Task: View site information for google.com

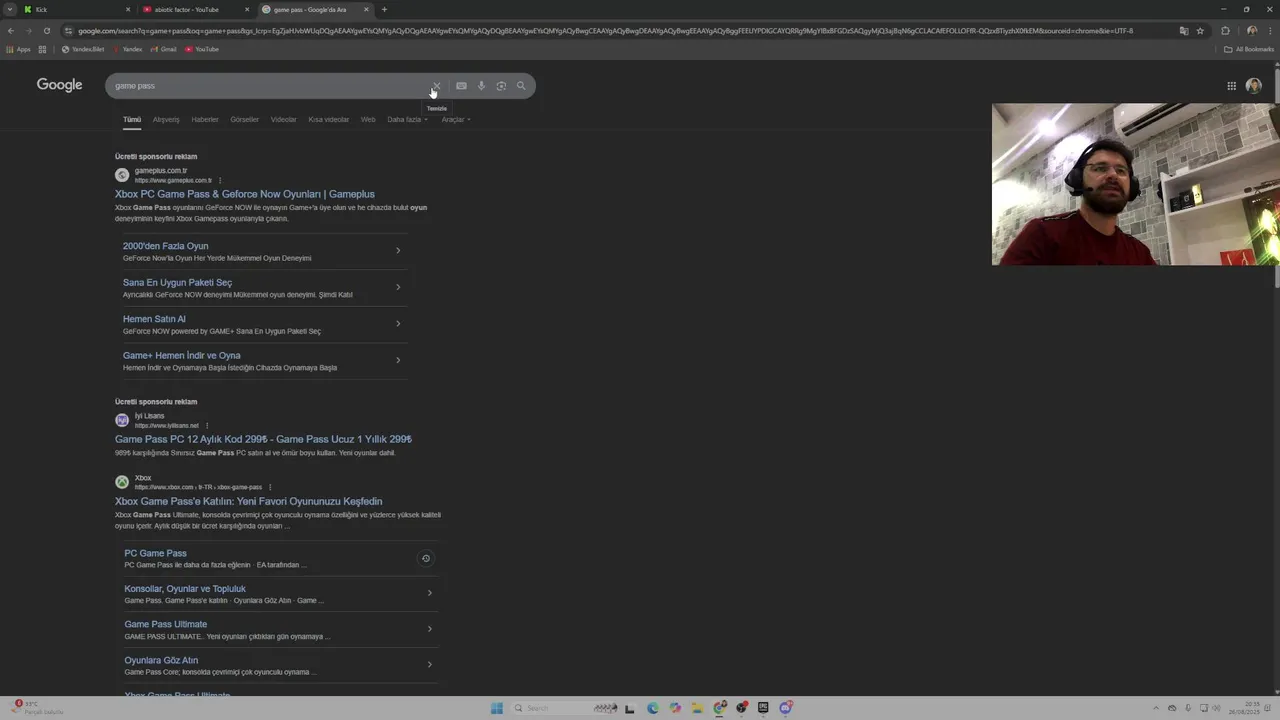Action: point(68,31)
